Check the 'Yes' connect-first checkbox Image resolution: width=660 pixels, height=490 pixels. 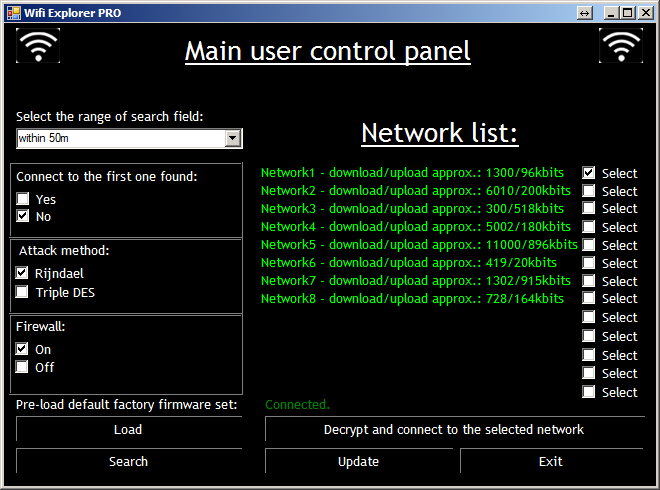pyautogui.click(x=23, y=198)
